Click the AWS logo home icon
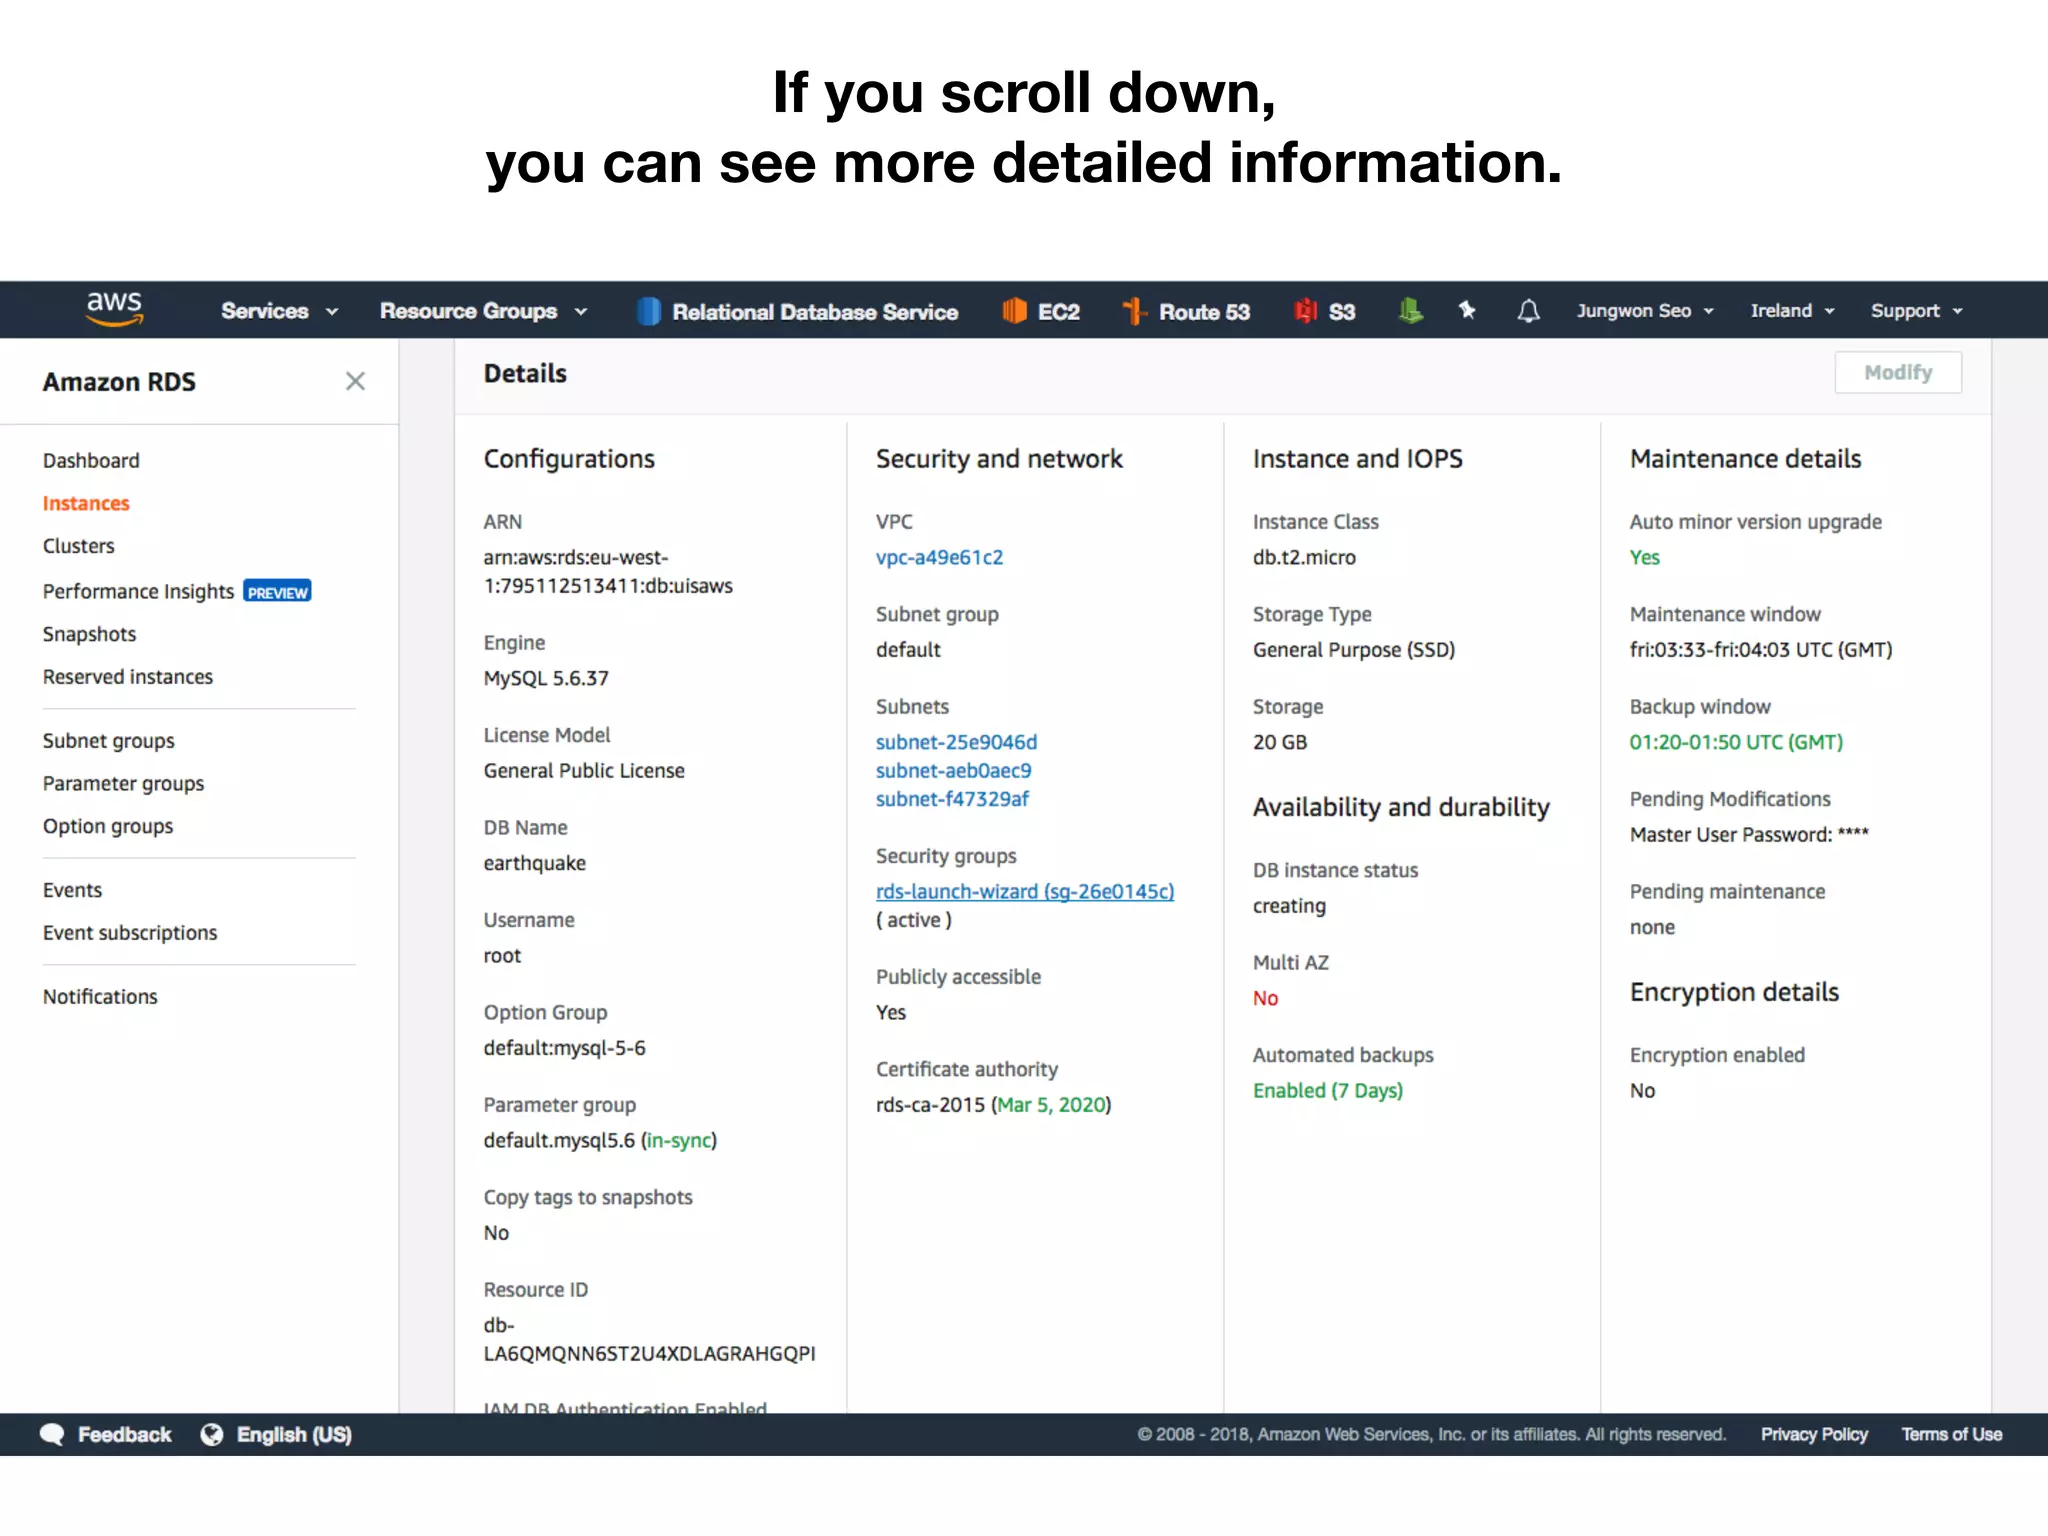 [114, 309]
